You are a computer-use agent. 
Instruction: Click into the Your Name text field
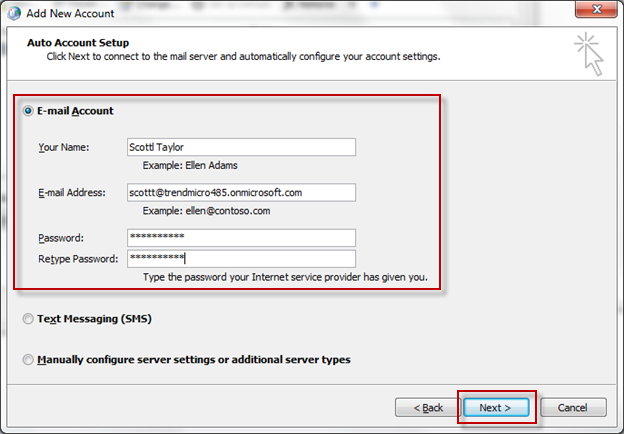pyautogui.click(x=241, y=147)
